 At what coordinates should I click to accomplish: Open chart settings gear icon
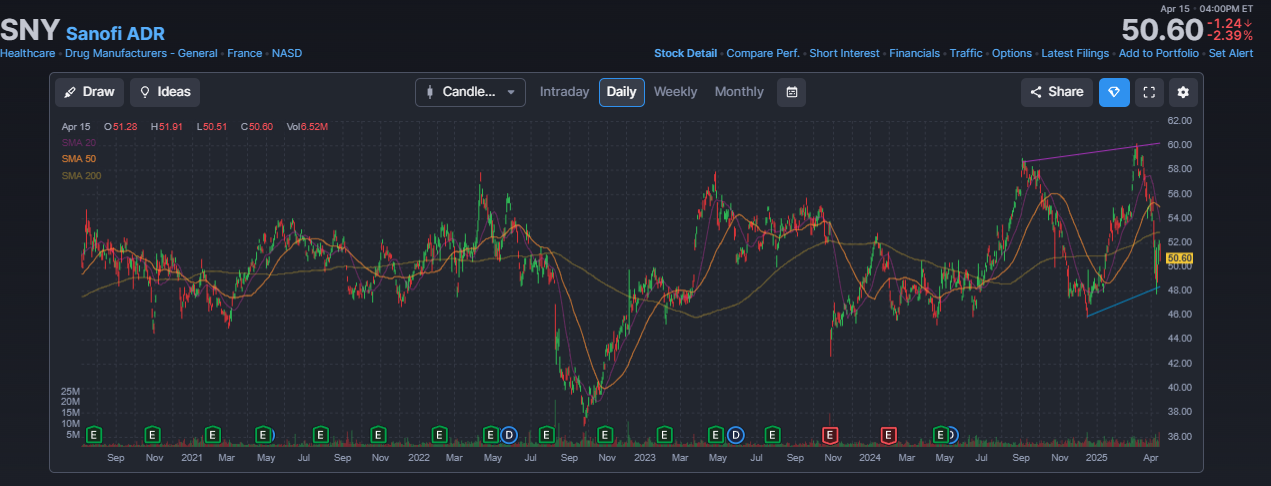pos(1183,92)
